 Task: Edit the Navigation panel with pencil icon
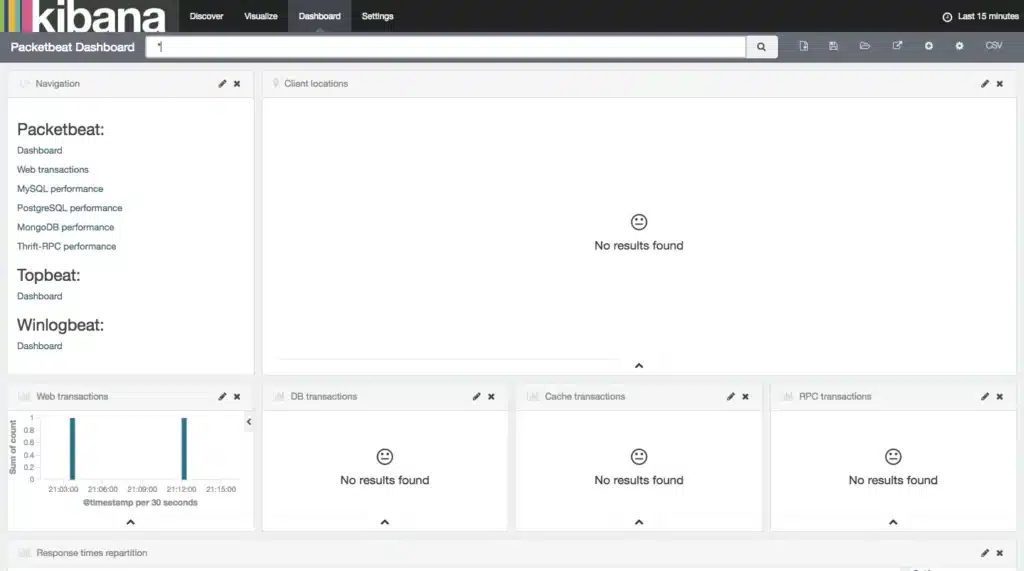[222, 84]
